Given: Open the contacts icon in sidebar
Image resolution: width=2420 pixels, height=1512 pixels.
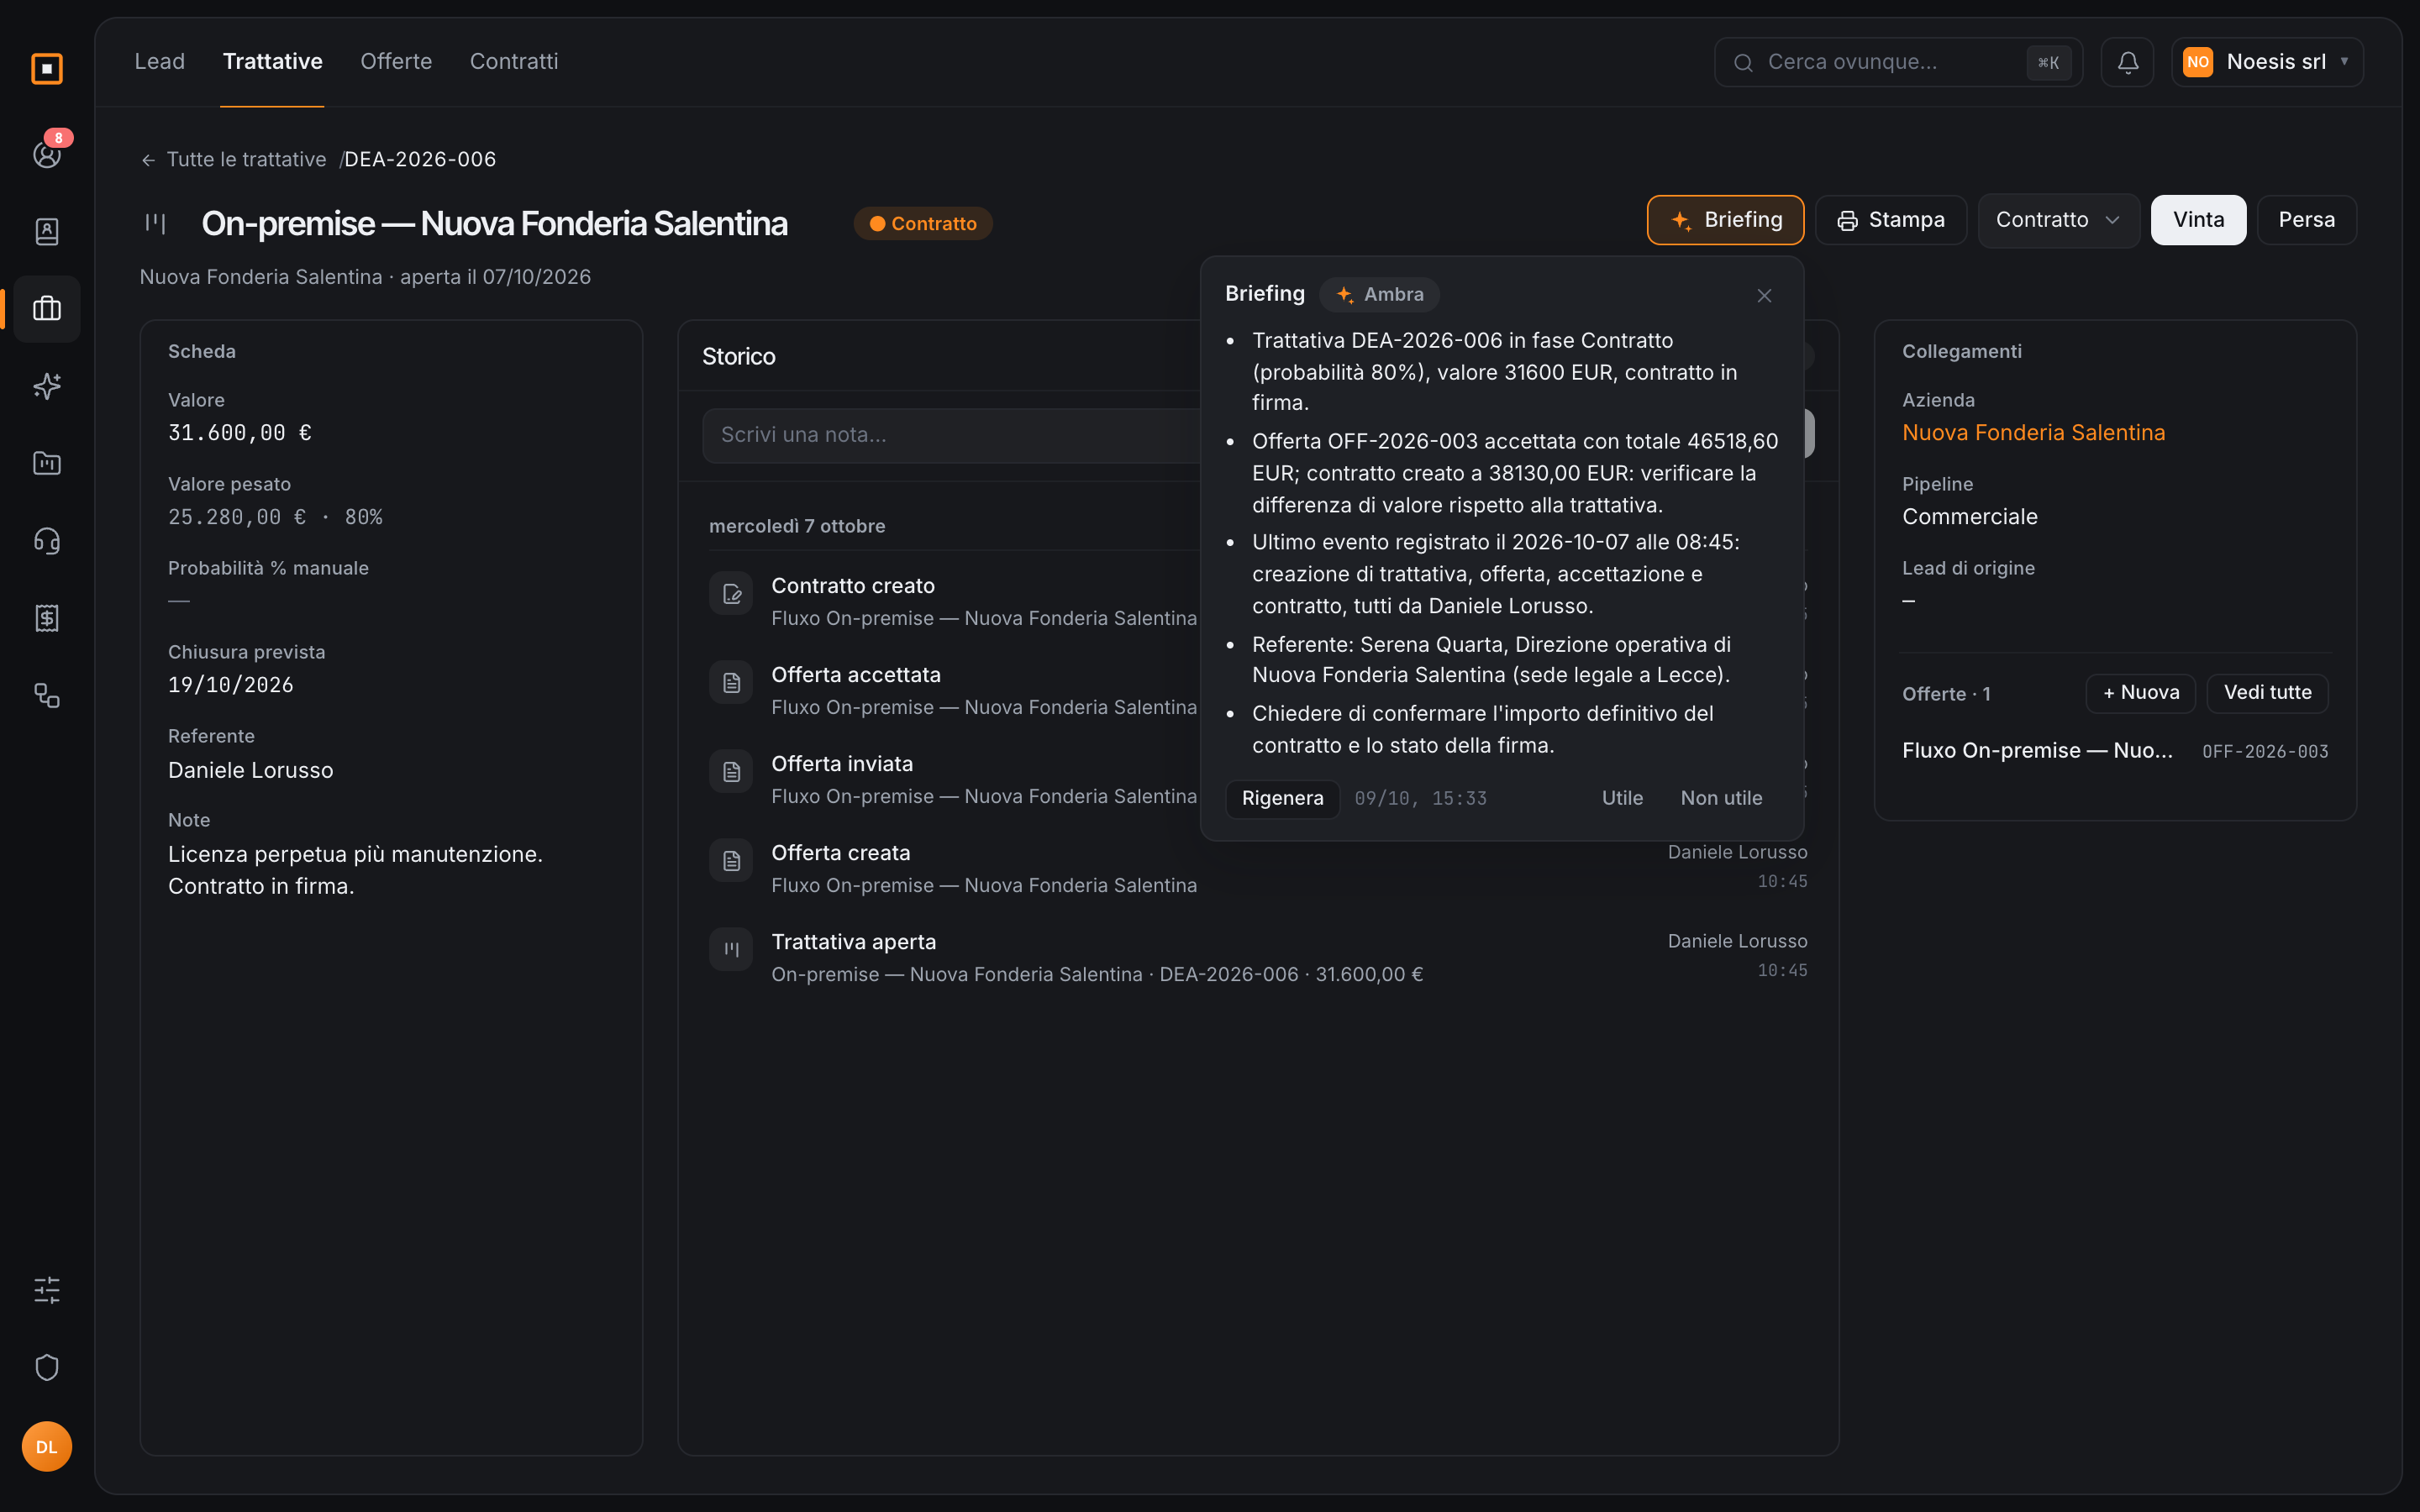Looking at the screenshot, I should pos(47,231).
